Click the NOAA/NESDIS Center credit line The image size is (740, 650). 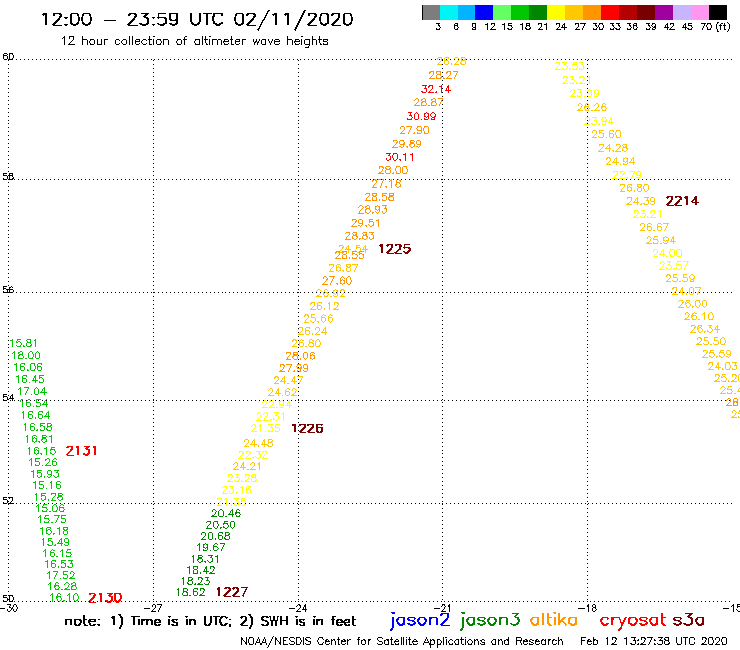pyautogui.click(x=402, y=642)
